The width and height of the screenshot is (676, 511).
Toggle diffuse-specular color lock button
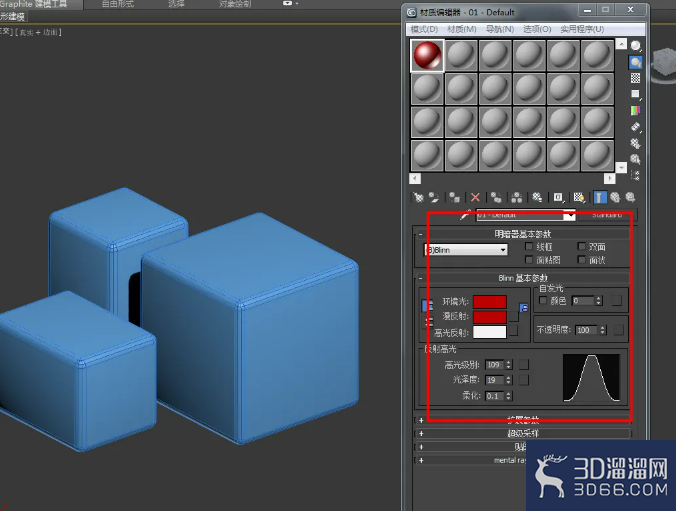(427, 321)
